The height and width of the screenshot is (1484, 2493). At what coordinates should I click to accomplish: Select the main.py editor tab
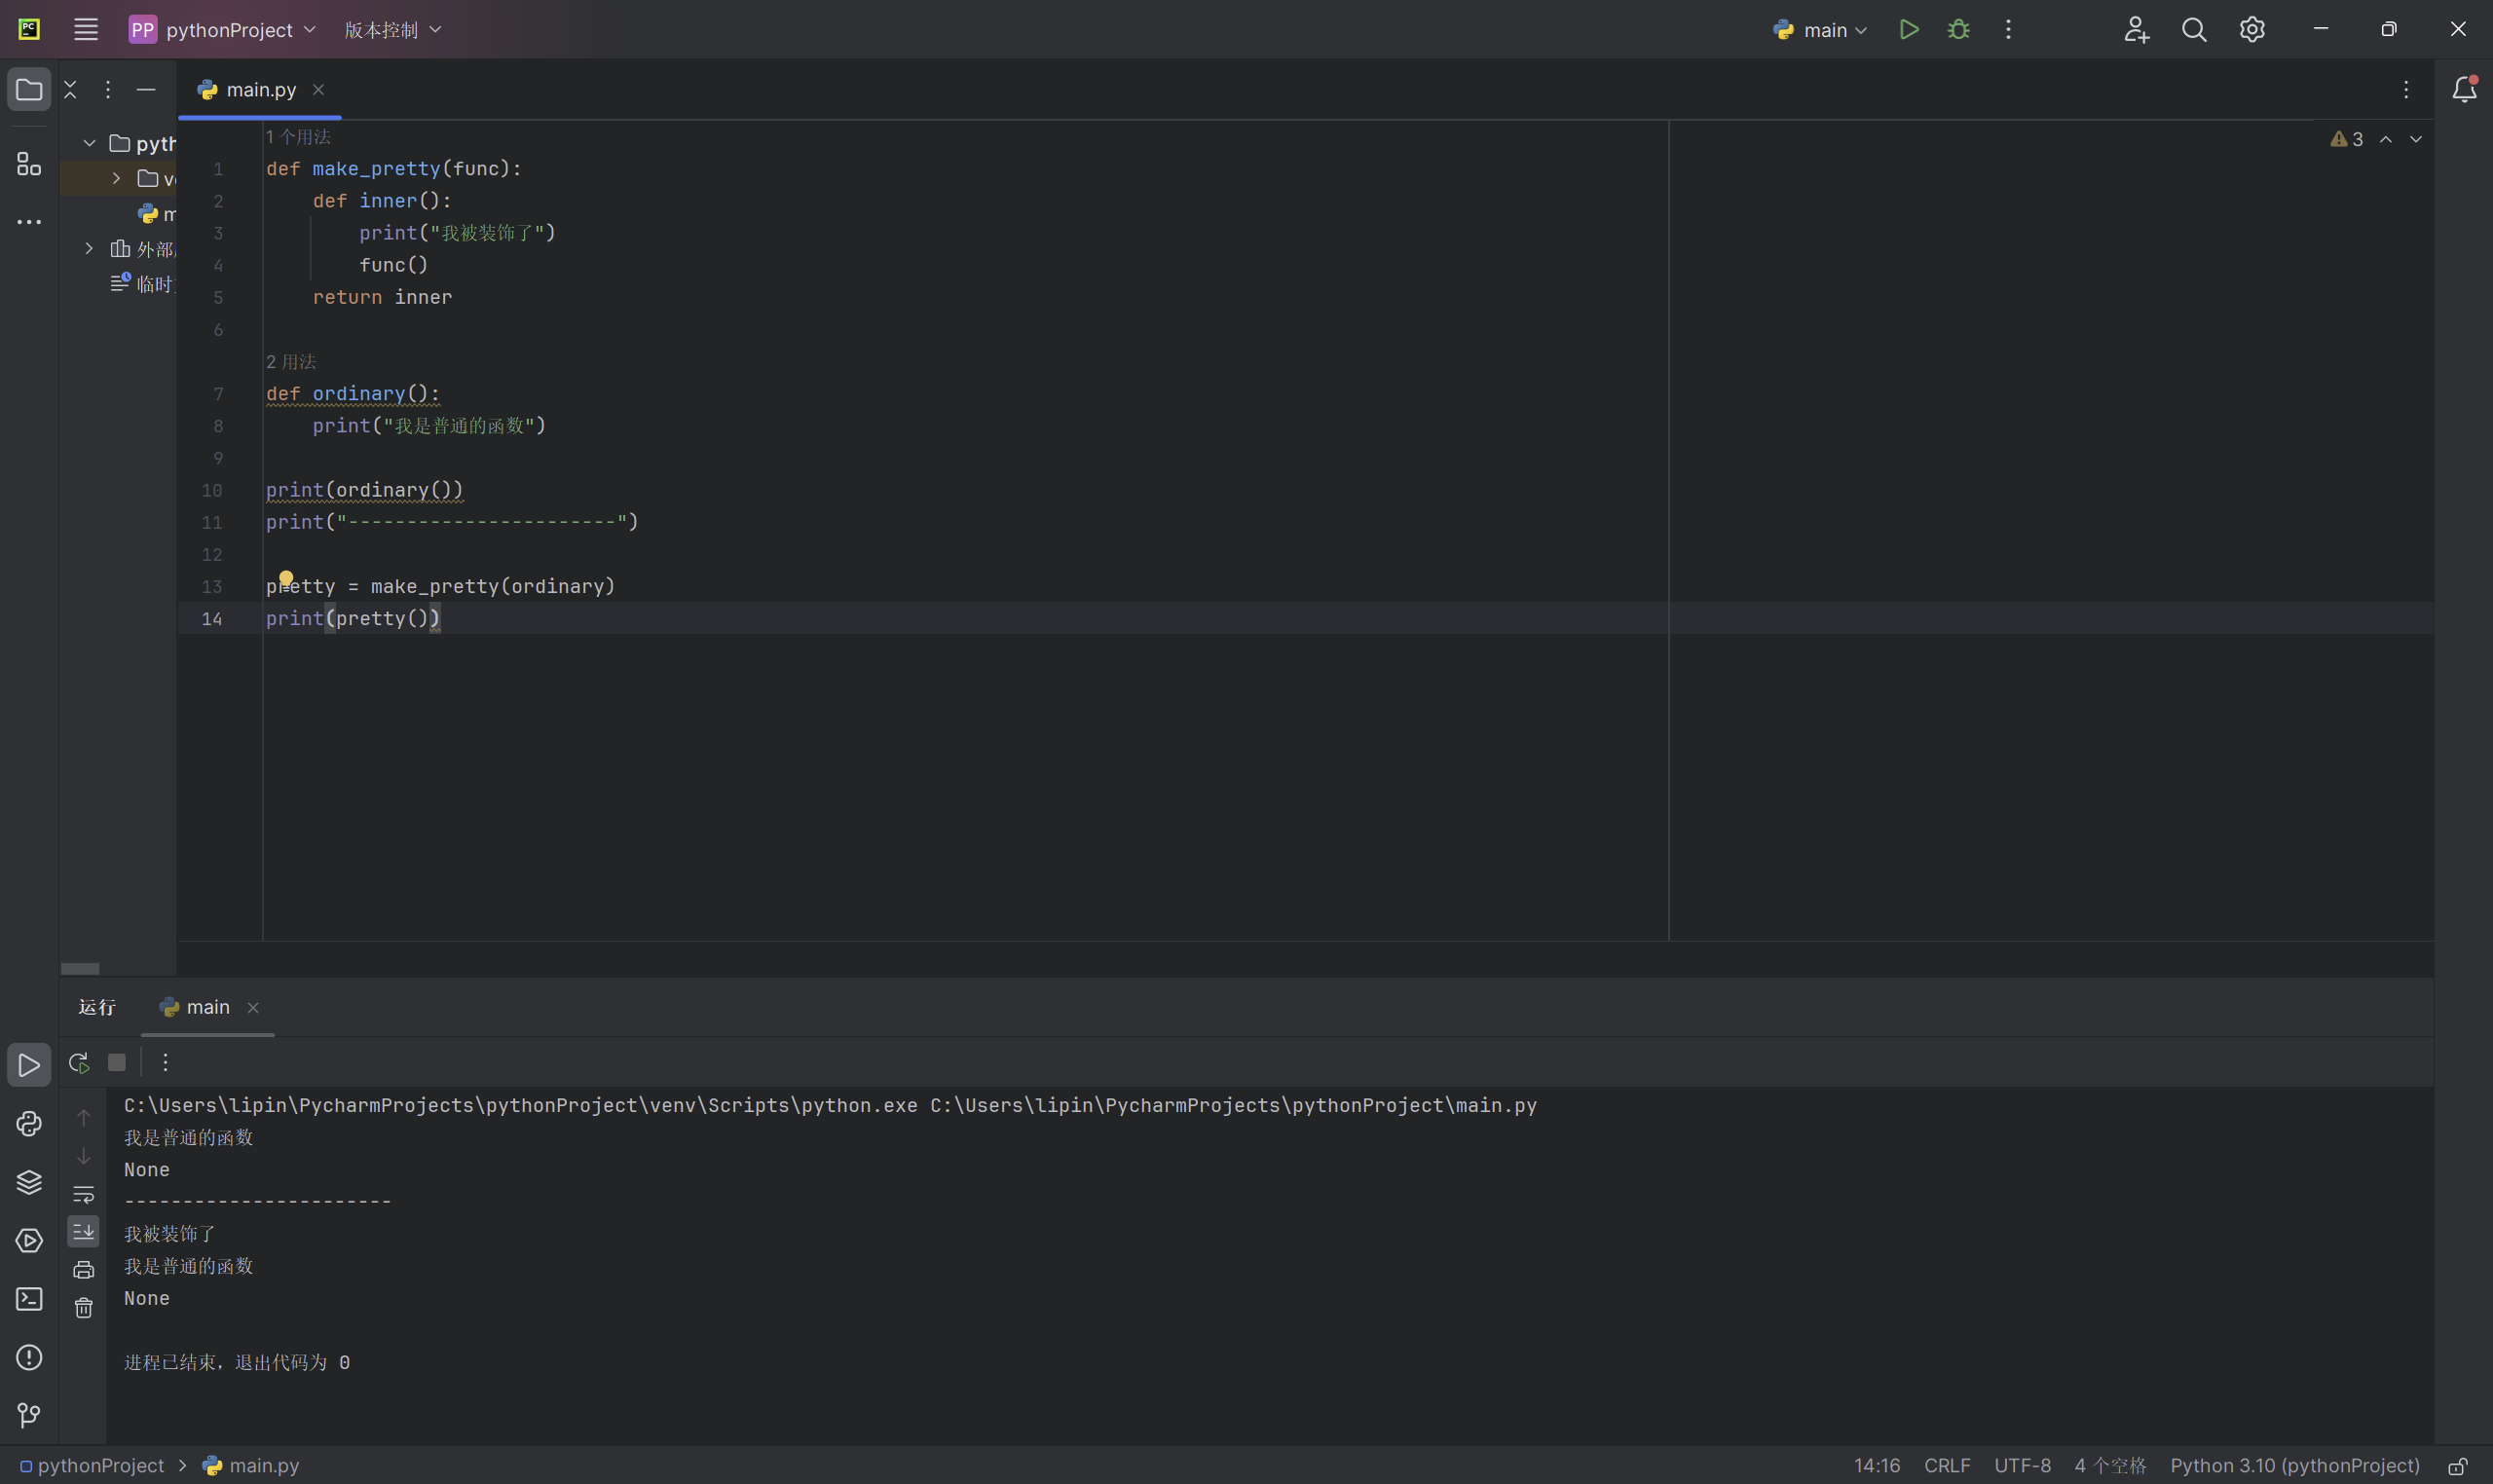point(261,89)
